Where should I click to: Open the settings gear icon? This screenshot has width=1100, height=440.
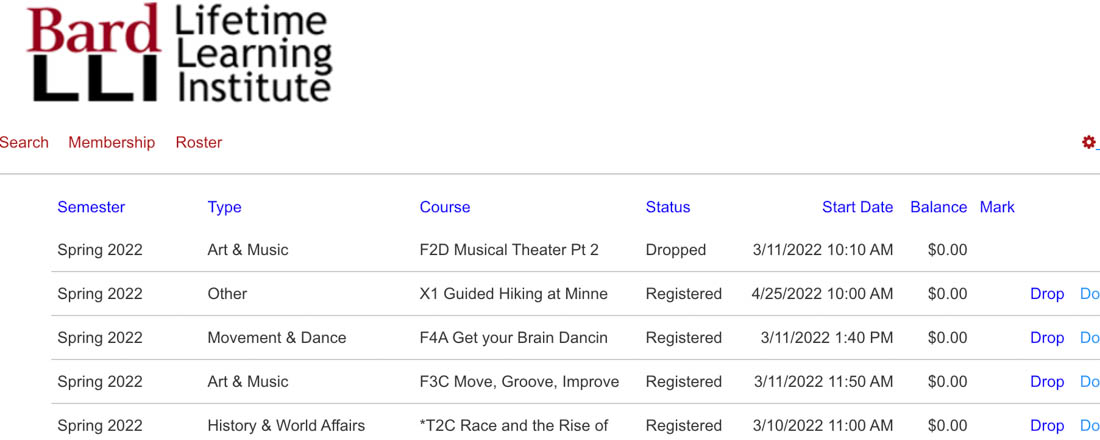click(x=1088, y=142)
